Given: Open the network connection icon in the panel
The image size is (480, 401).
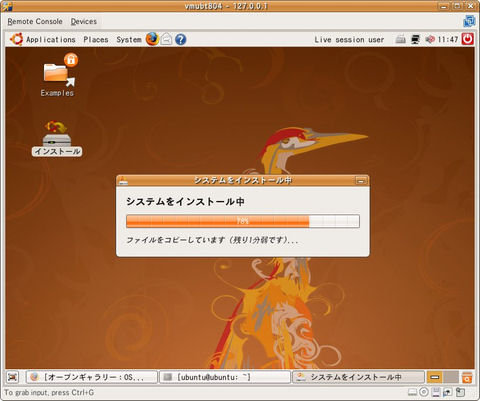Looking at the screenshot, I should (415, 40).
